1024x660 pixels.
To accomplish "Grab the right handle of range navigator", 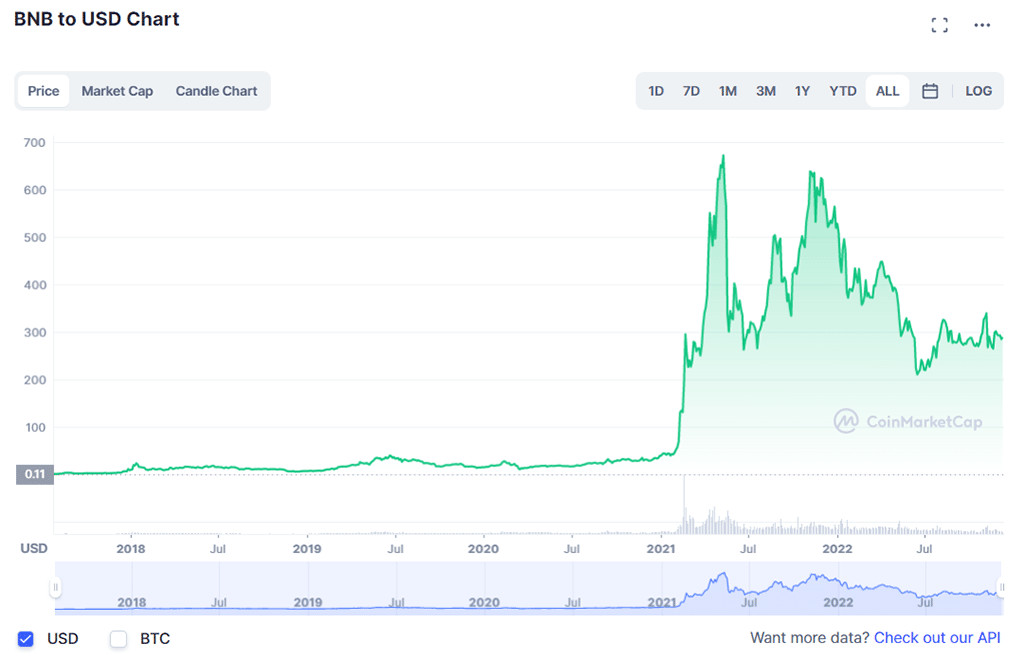I will 1000,588.
